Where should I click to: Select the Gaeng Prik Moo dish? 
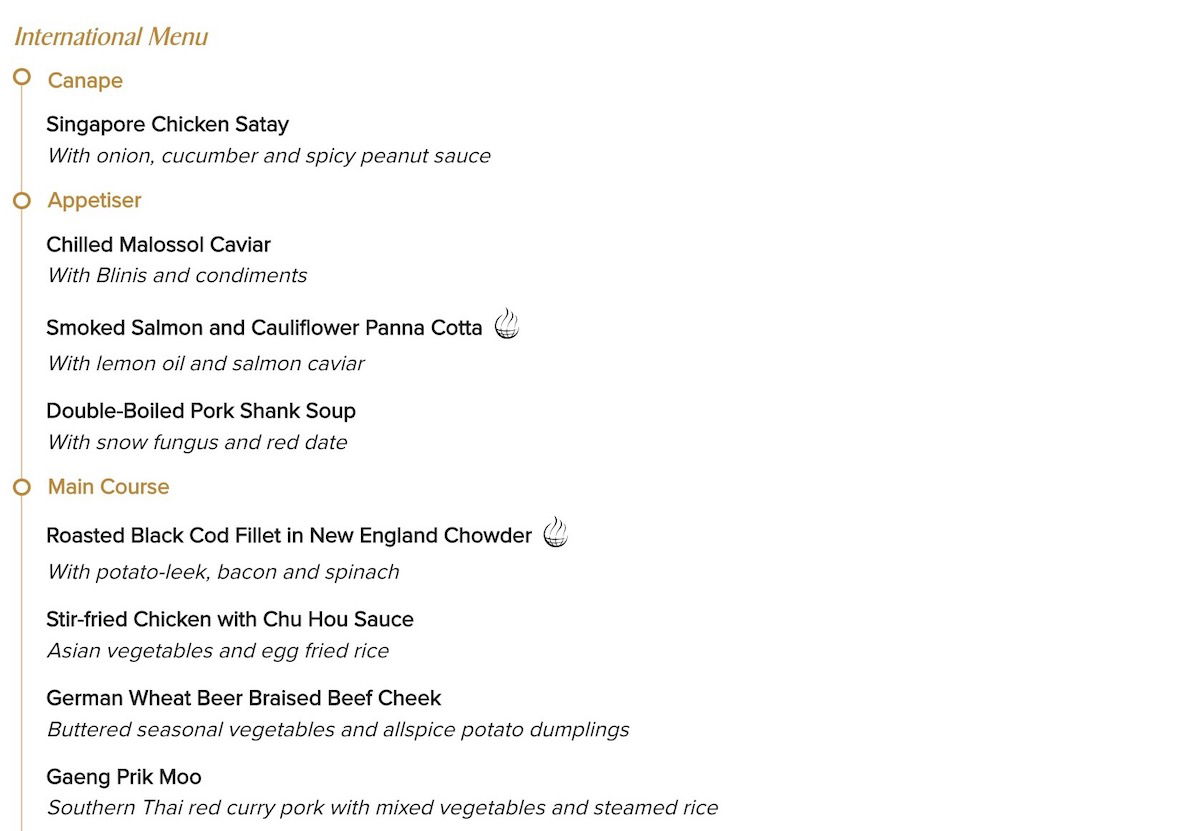pyautogui.click(x=124, y=777)
